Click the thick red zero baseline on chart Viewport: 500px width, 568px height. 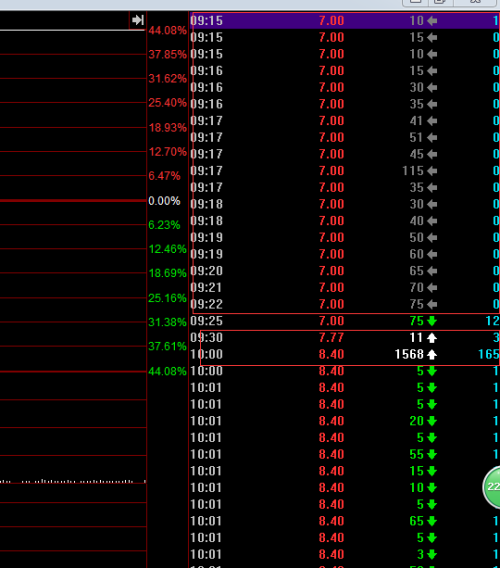coord(73,200)
